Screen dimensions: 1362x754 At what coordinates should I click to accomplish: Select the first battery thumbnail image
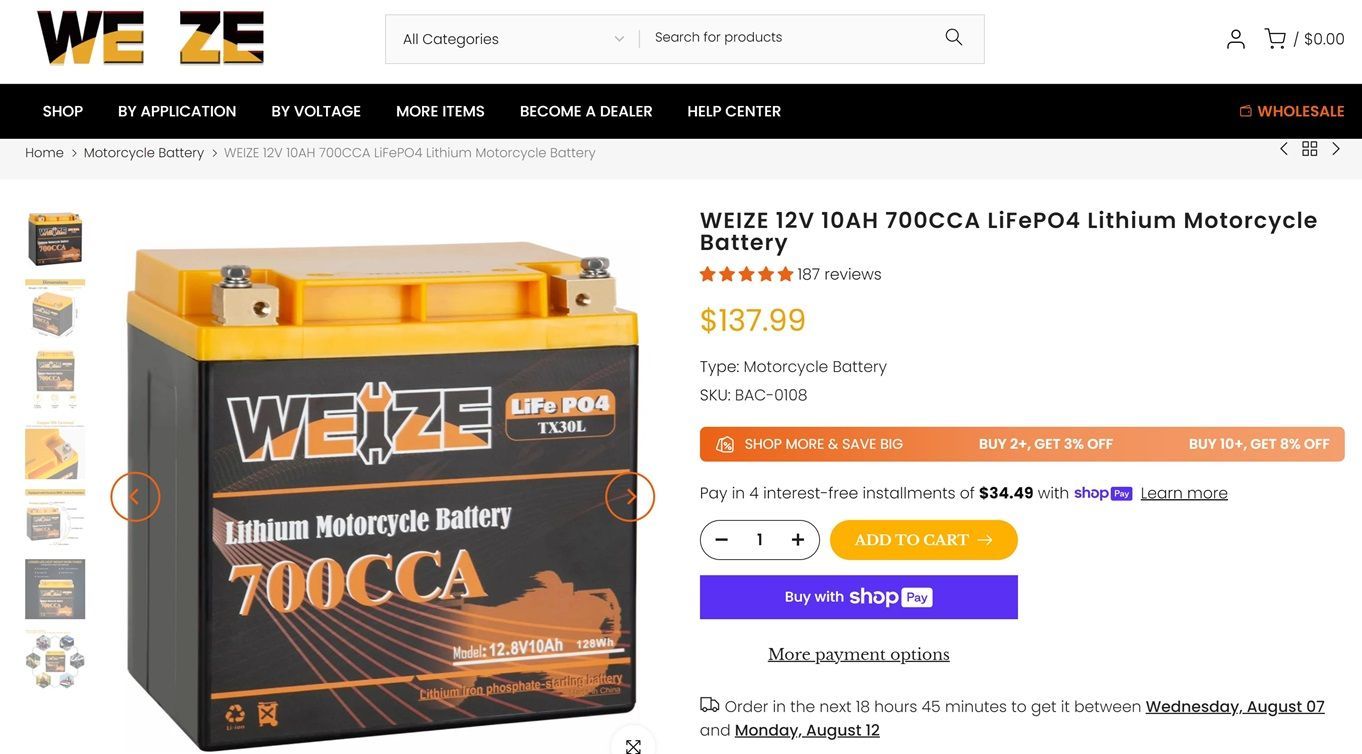[55, 239]
